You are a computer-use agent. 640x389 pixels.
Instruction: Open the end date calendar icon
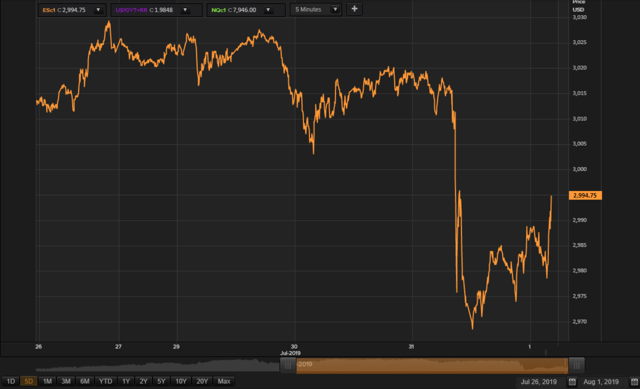tap(634, 382)
